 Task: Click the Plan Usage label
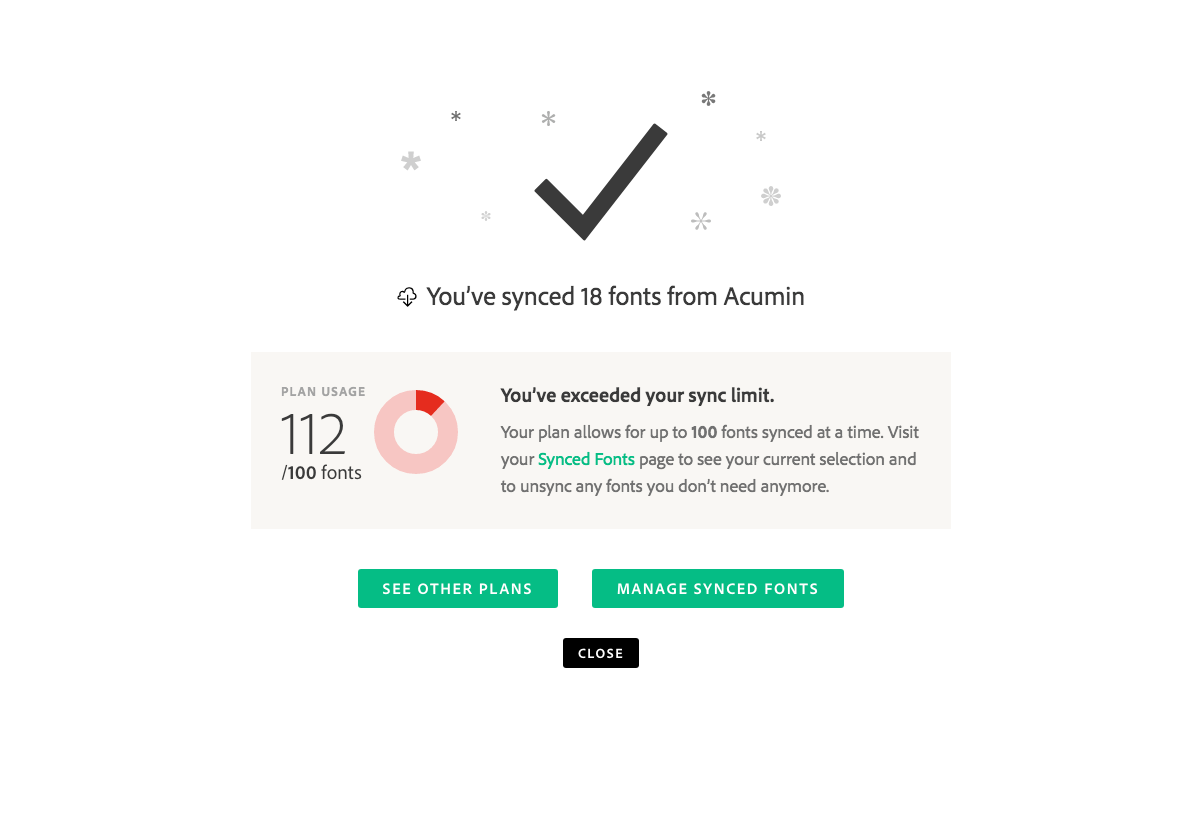323,392
